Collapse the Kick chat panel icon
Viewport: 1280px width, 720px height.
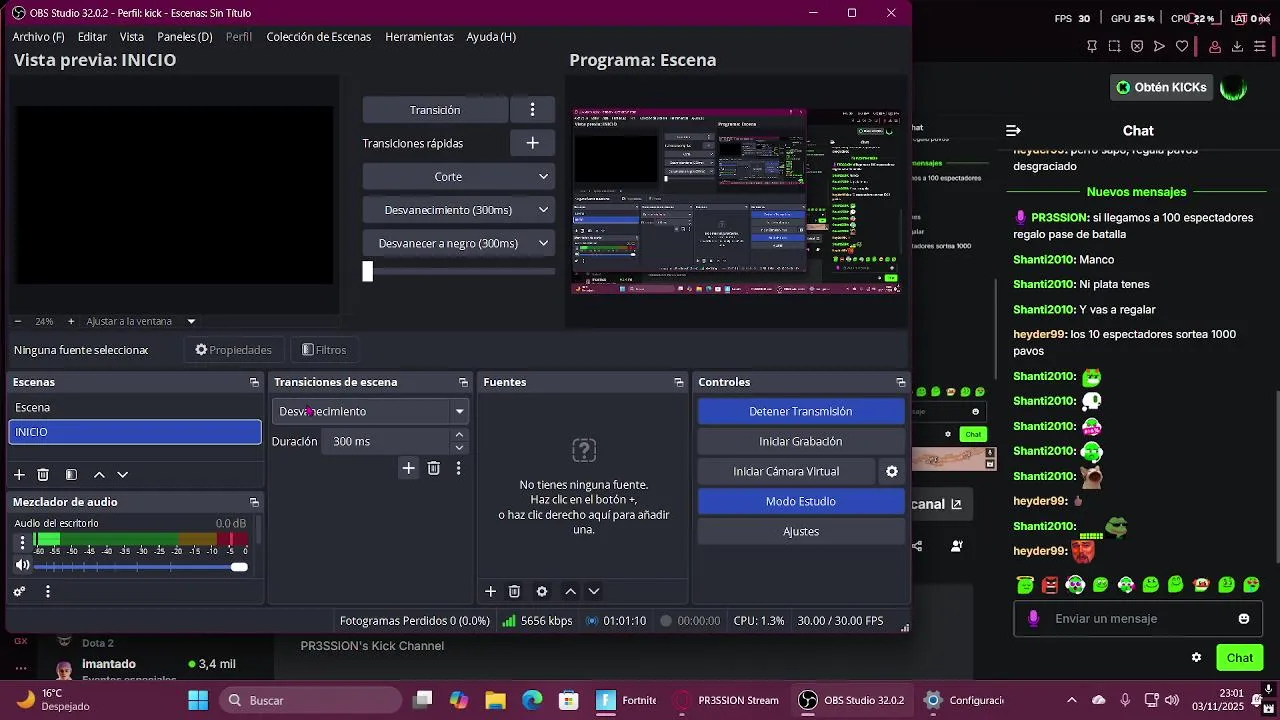pyautogui.click(x=1013, y=131)
